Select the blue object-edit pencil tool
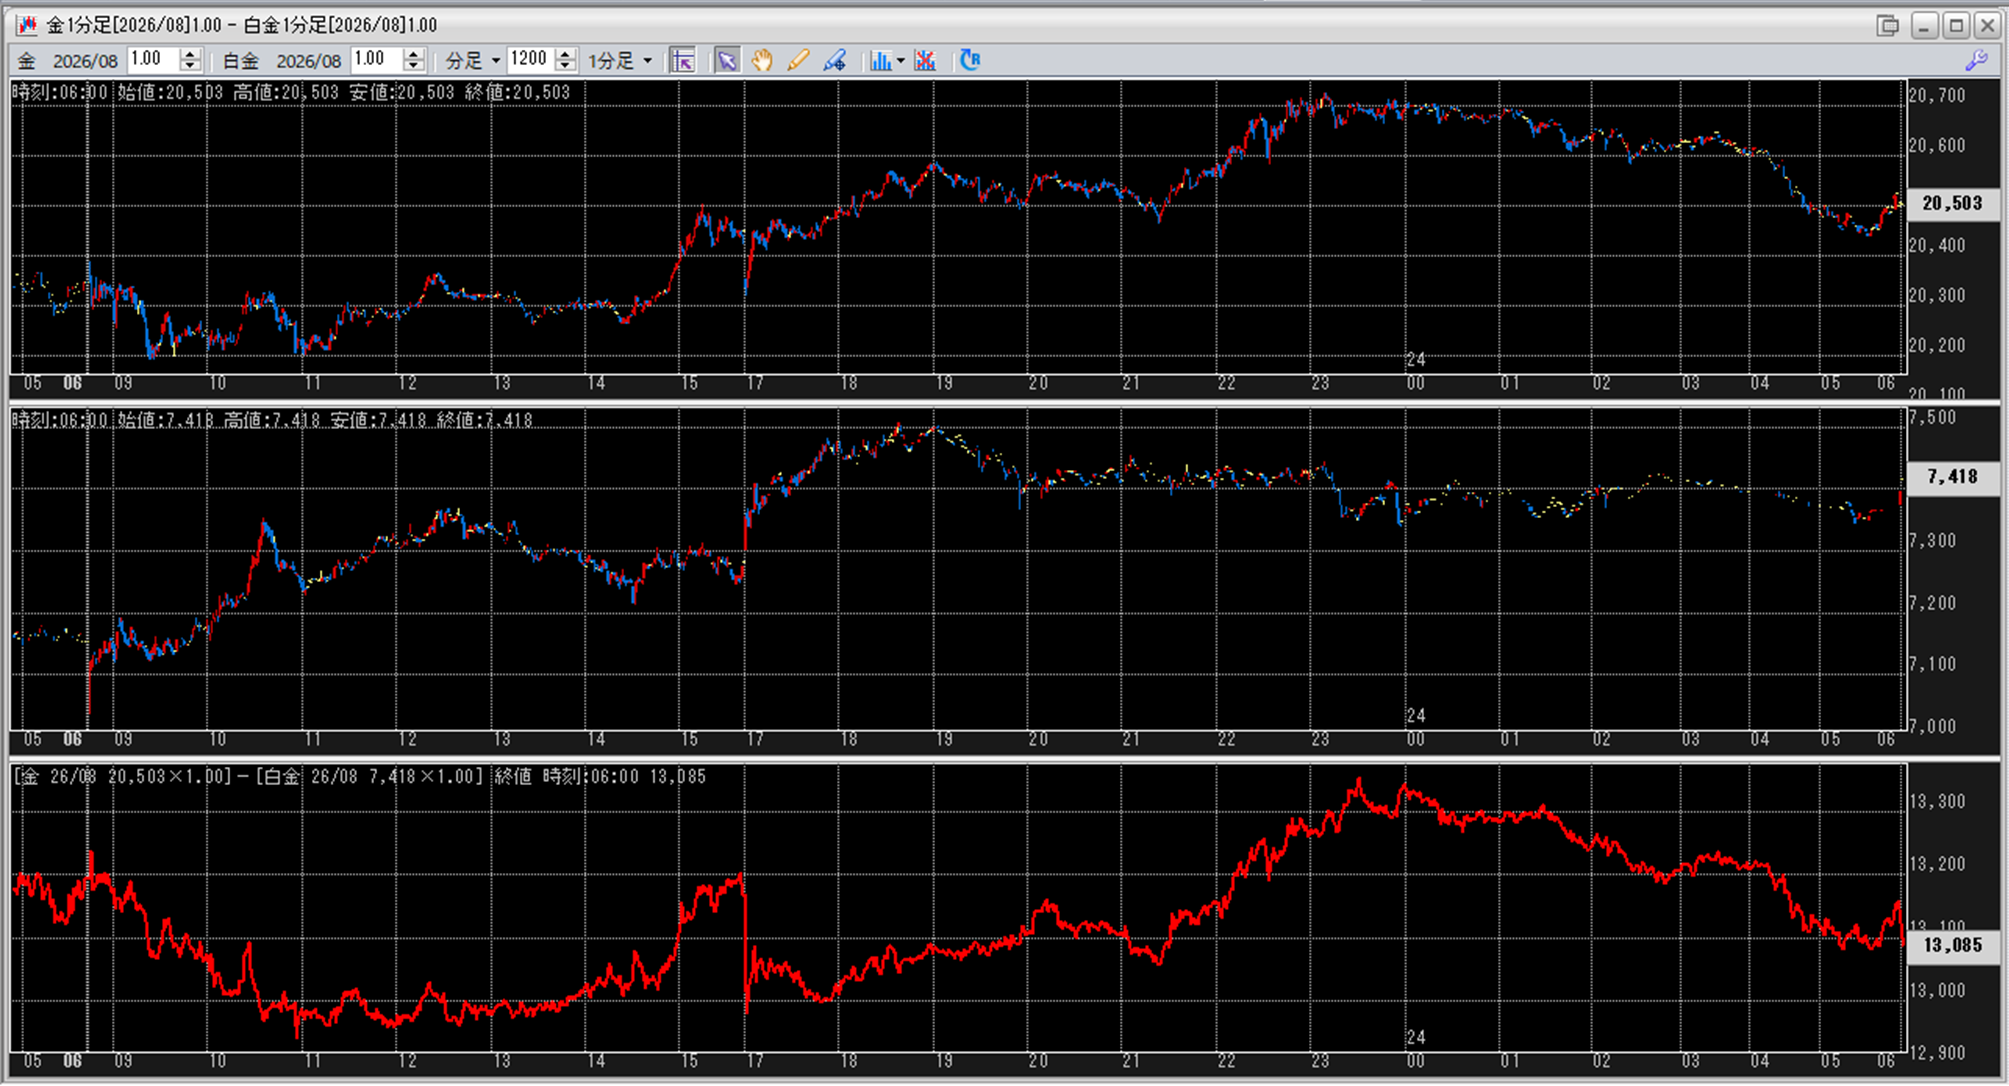Screen dimensions: 2009x1086 click(x=834, y=61)
